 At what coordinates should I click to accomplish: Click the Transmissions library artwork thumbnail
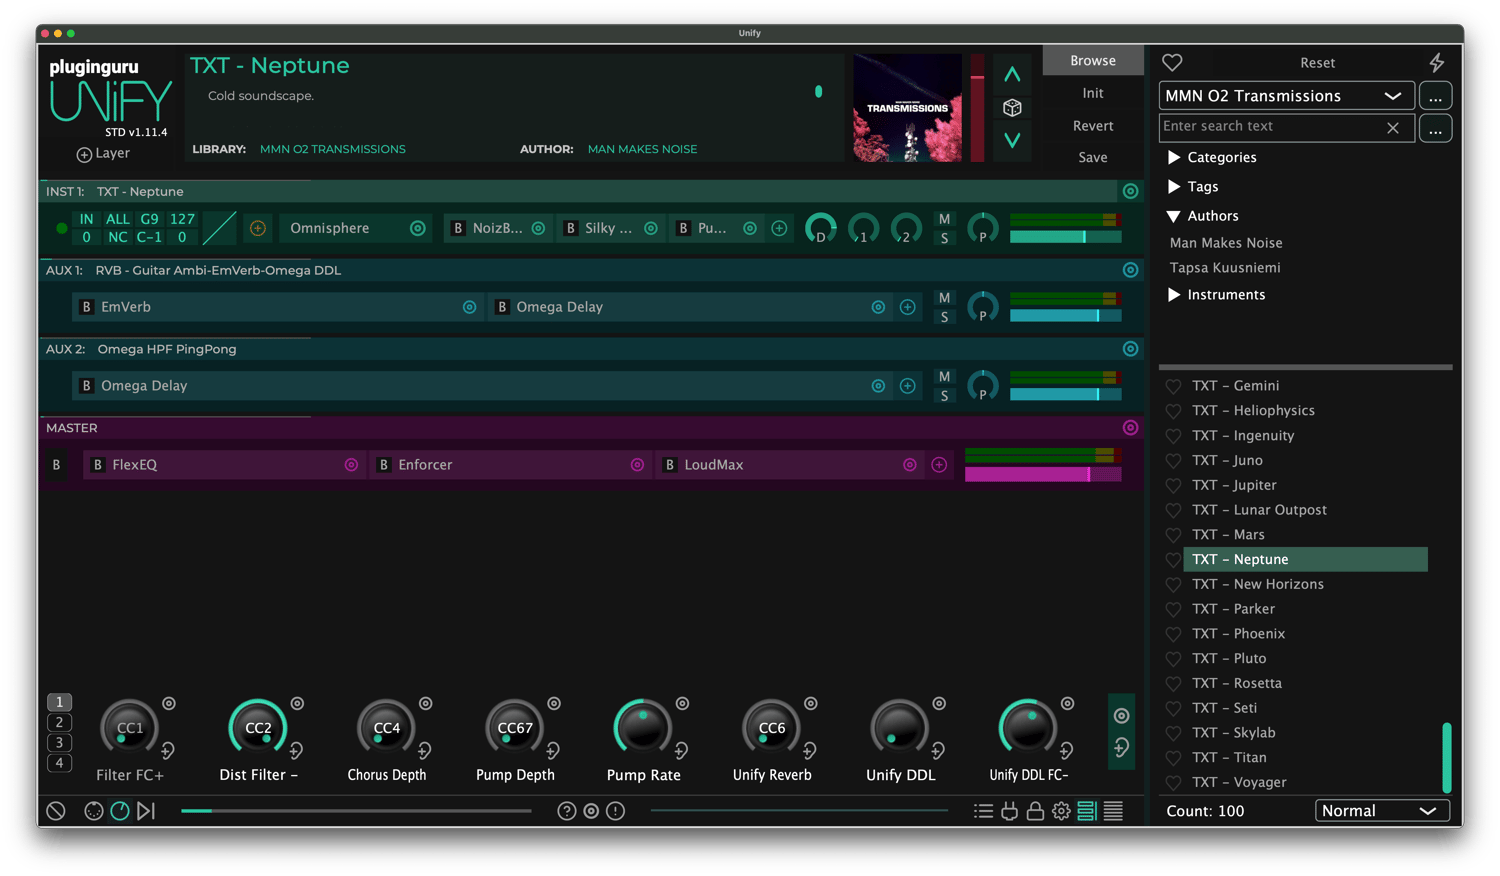pyautogui.click(x=907, y=107)
